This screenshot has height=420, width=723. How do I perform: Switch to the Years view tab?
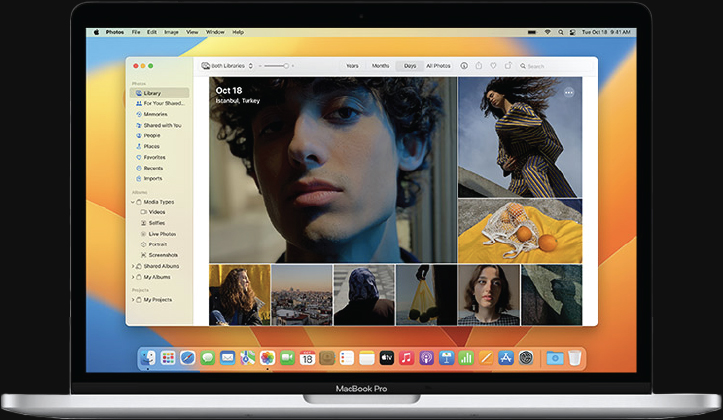pyautogui.click(x=352, y=66)
